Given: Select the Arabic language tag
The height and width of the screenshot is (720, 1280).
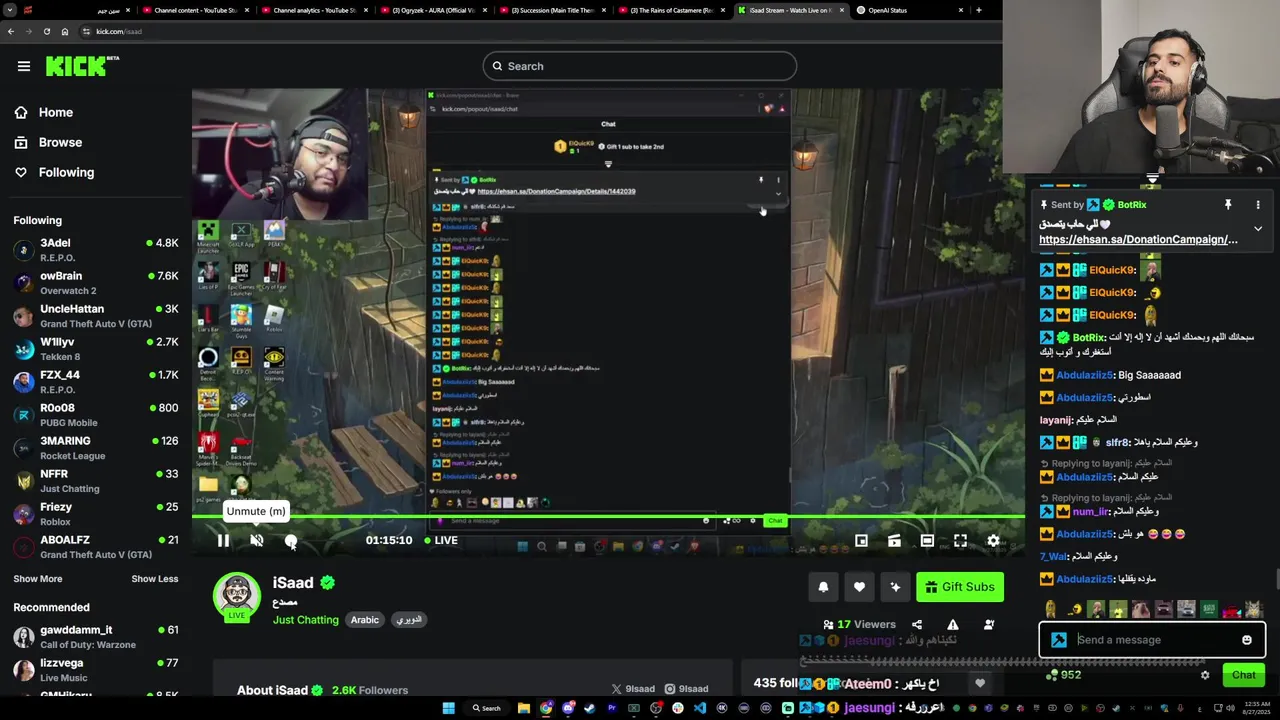Looking at the screenshot, I should point(365,620).
